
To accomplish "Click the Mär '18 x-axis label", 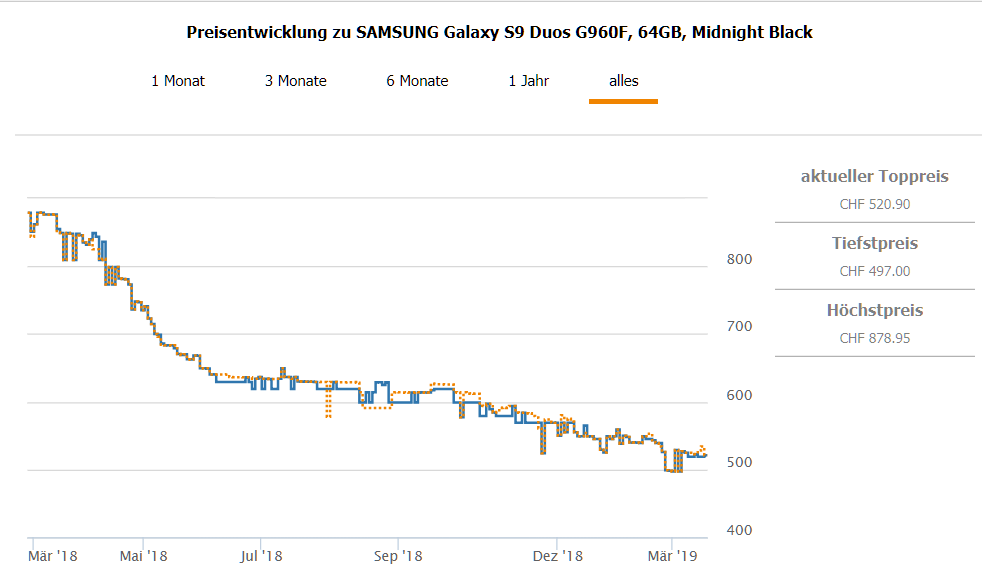I will click(53, 556).
